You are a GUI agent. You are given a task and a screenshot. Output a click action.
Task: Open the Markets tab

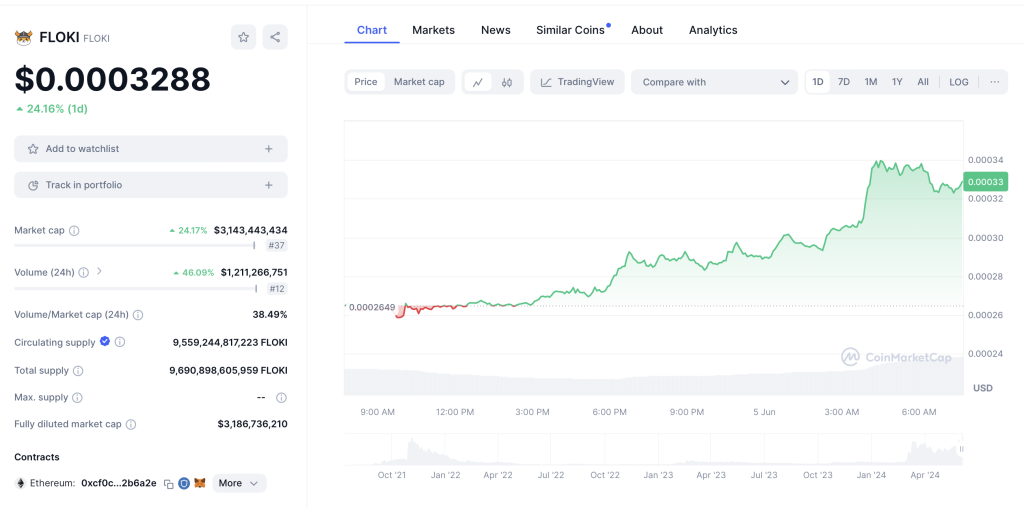point(434,30)
